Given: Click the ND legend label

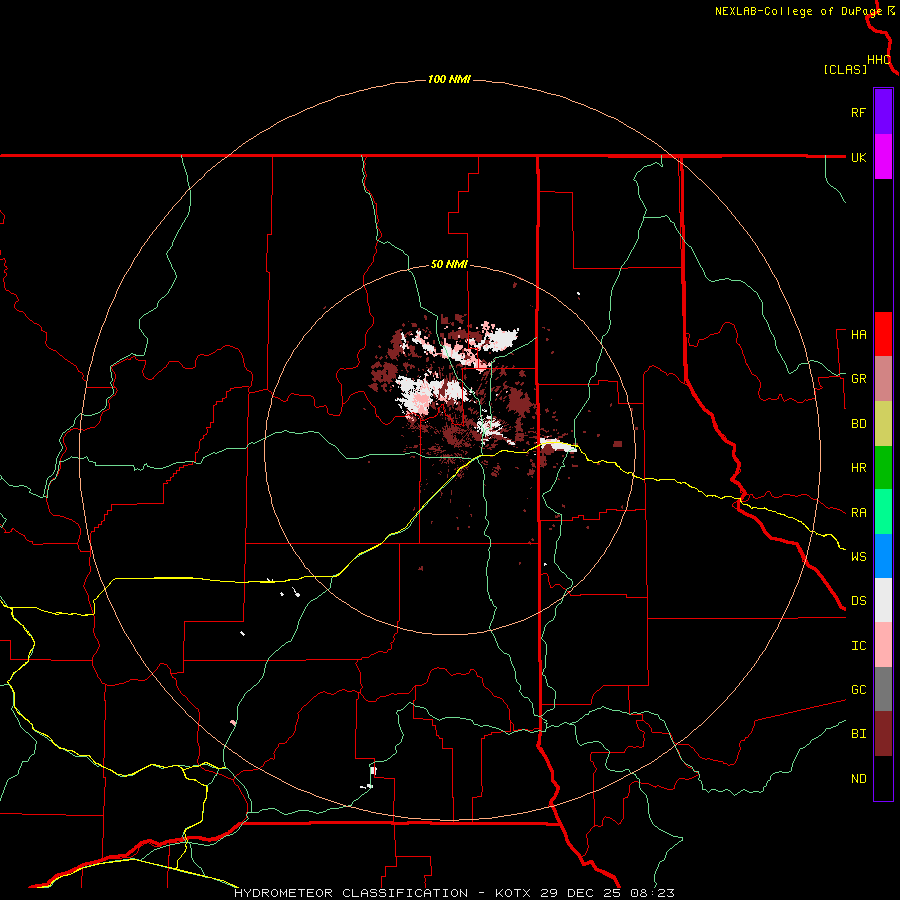Looking at the screenshot, I should [858, 779].
